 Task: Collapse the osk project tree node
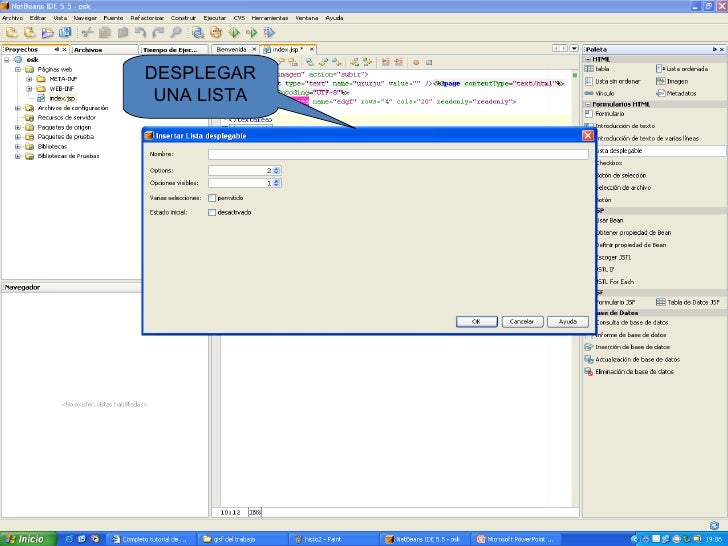tap(6, 60)
